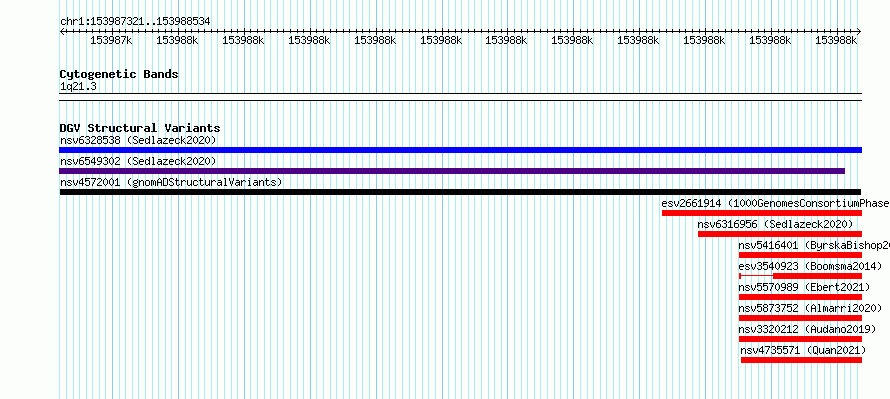The width and height of the screenshot is (890, 399).
Task: Click the 1q21.3 cytogenetic band strip
Action: [x=460, y=97]
